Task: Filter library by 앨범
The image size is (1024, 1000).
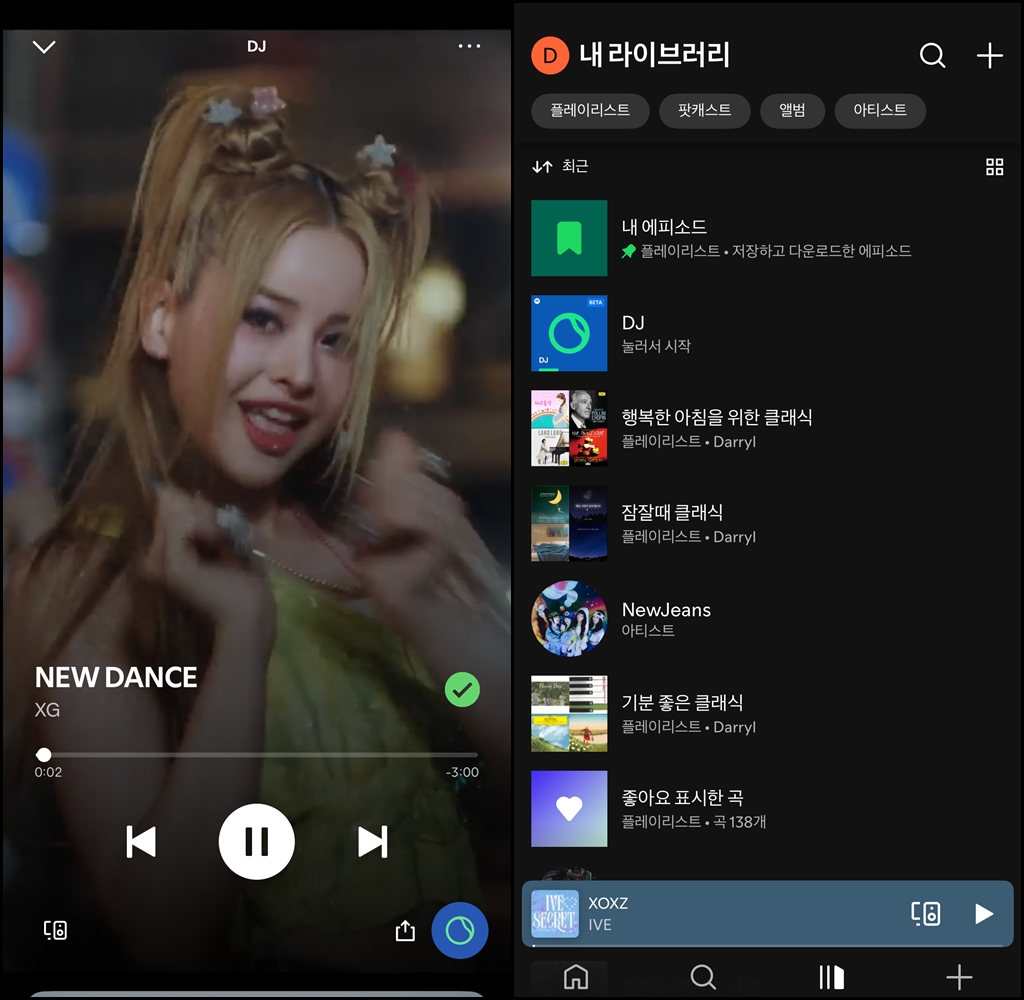Action: [792, 110]
